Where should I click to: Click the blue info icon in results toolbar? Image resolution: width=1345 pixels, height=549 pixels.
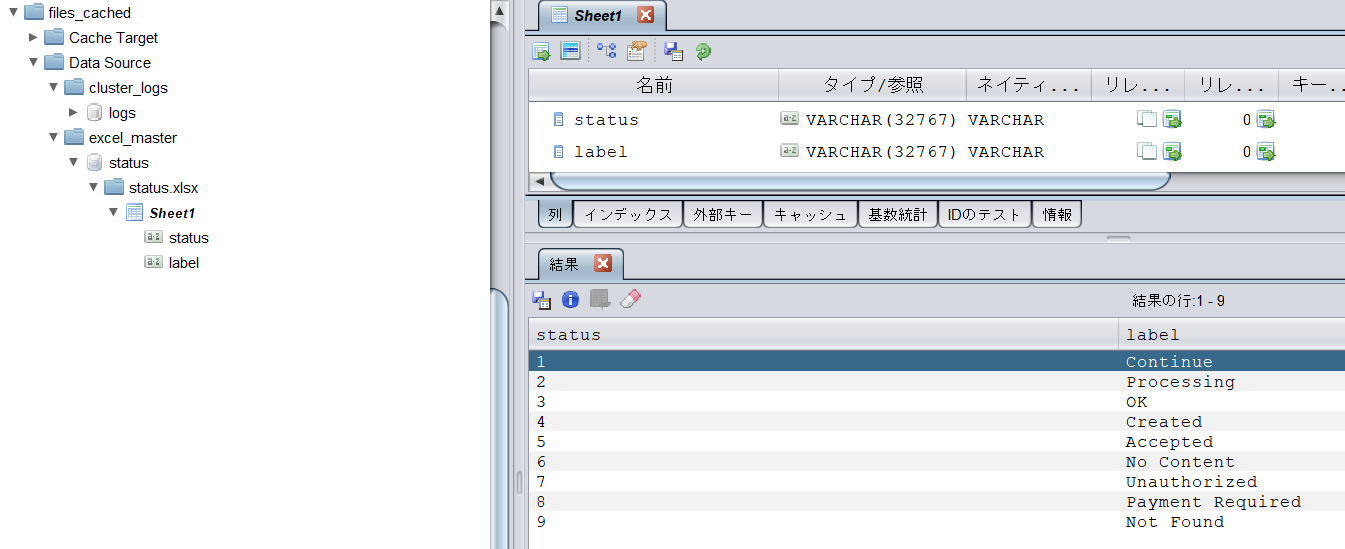click(570, 299)
